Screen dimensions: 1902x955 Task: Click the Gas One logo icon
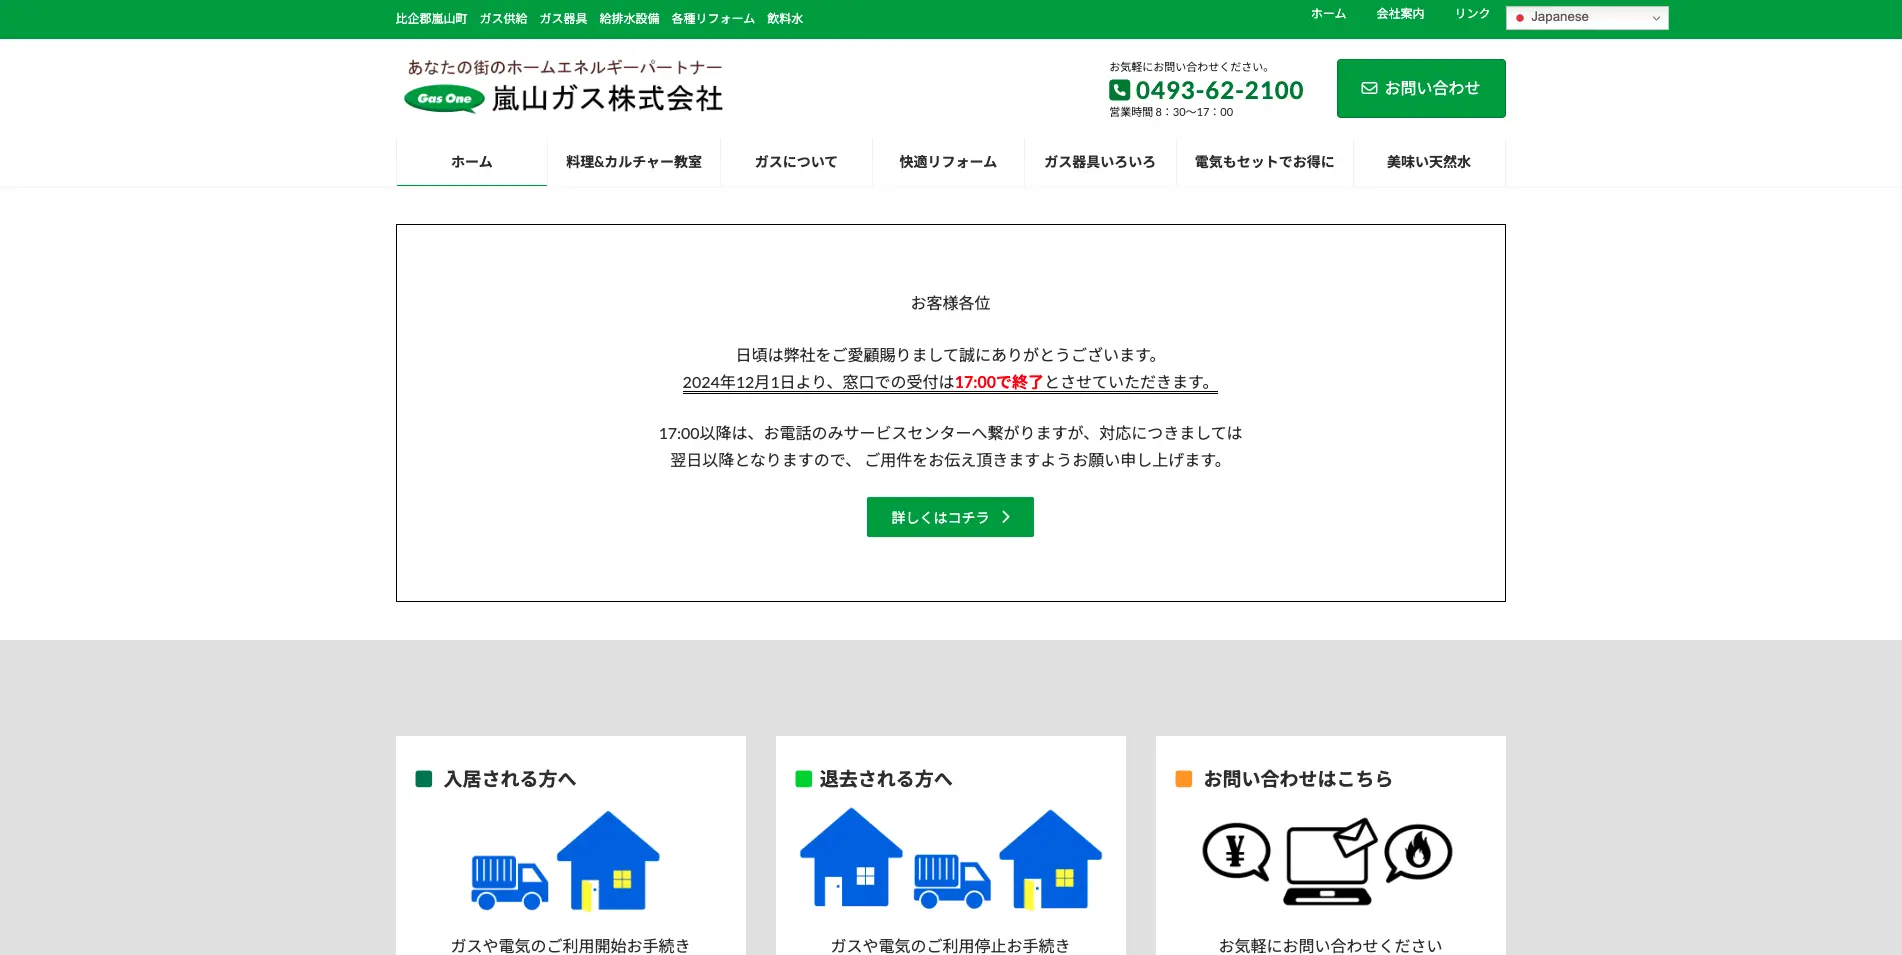pyautogui.click(x=444, y=99)
